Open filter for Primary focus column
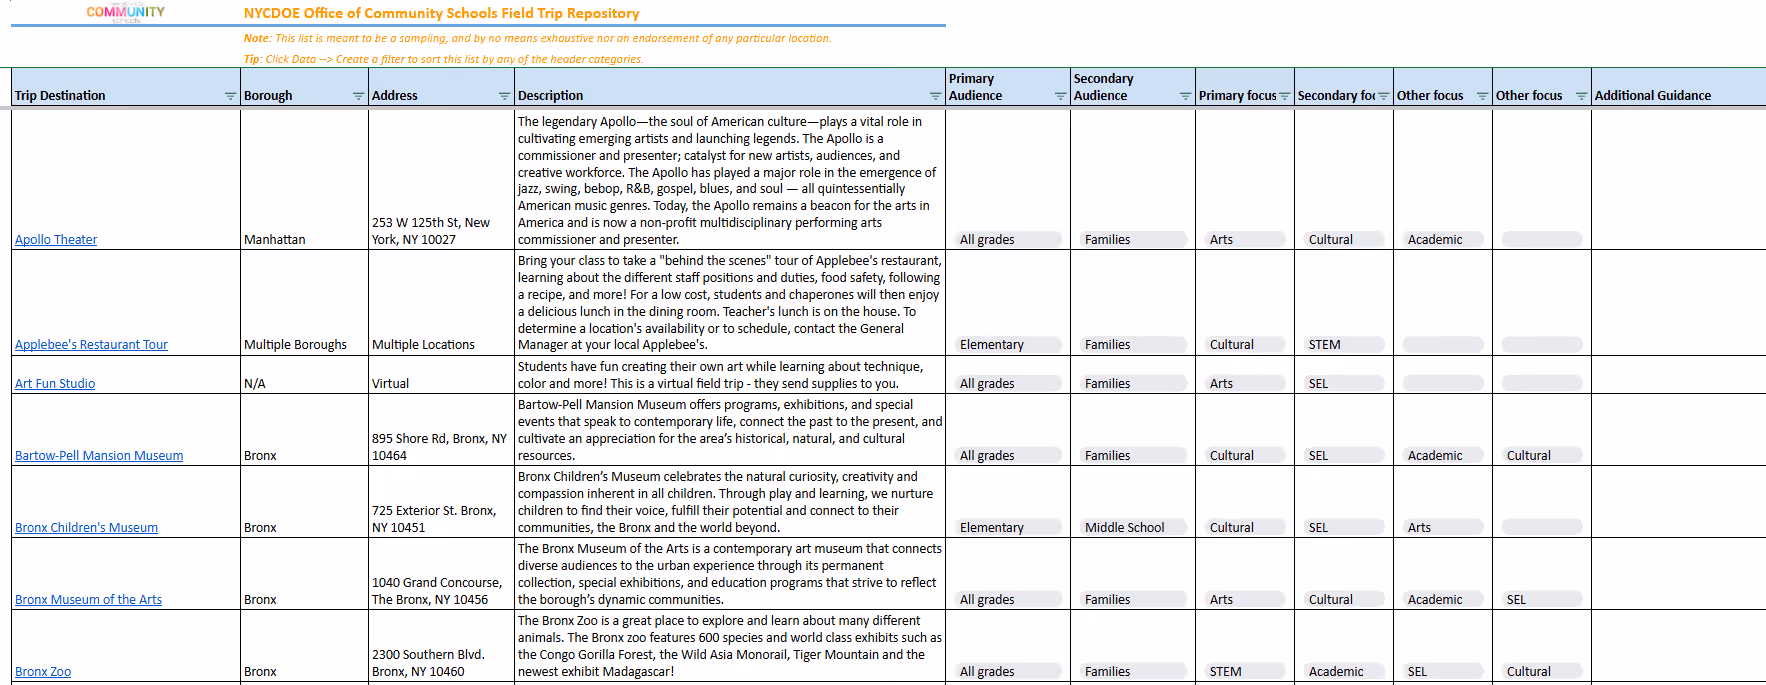This screenshot has height=685, width=1766. (1284, 96)
